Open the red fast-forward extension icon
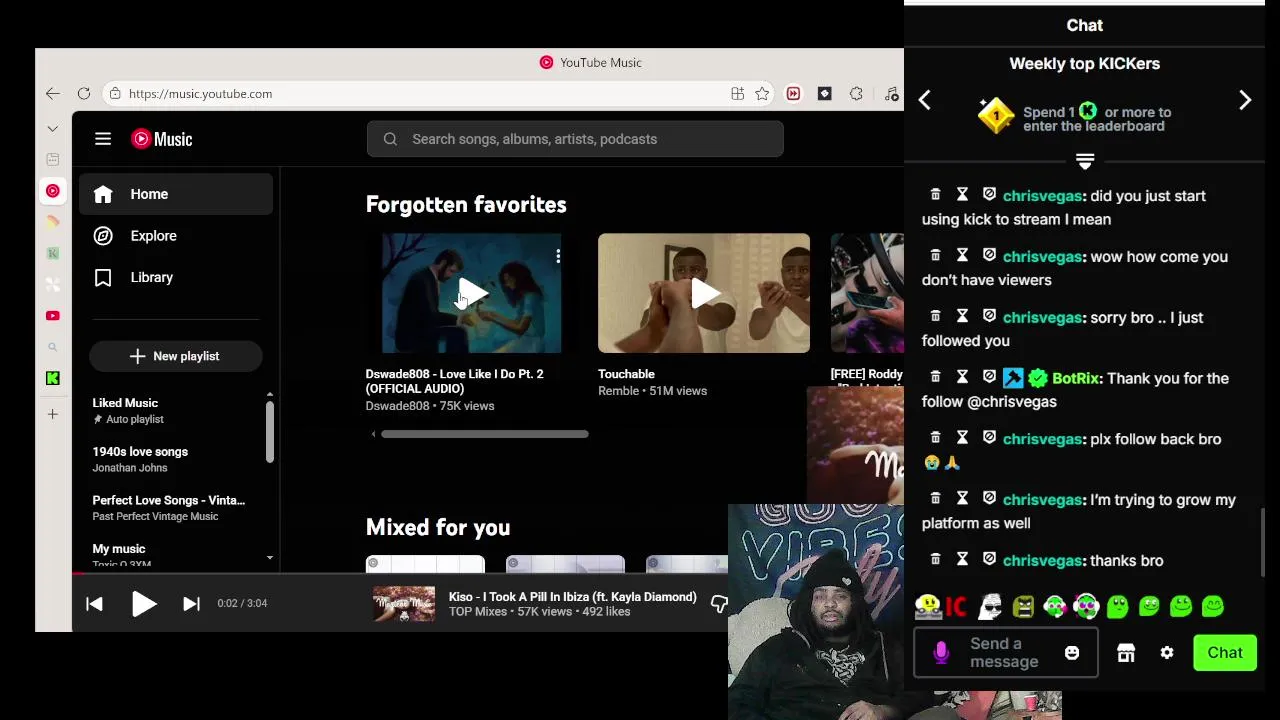Image resolution: width=1280 pixels, height=720 pixels. pos(793,93)
